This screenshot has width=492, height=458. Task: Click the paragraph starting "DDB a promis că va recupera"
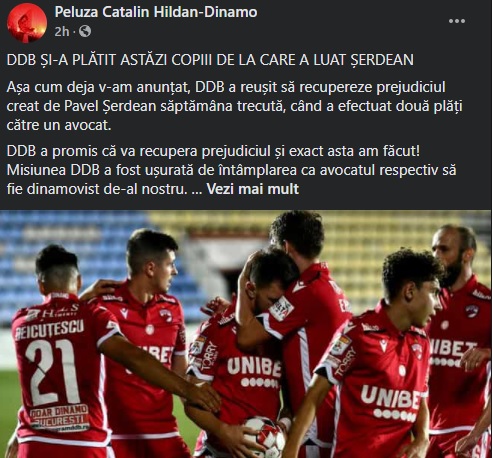coord(231,170)
